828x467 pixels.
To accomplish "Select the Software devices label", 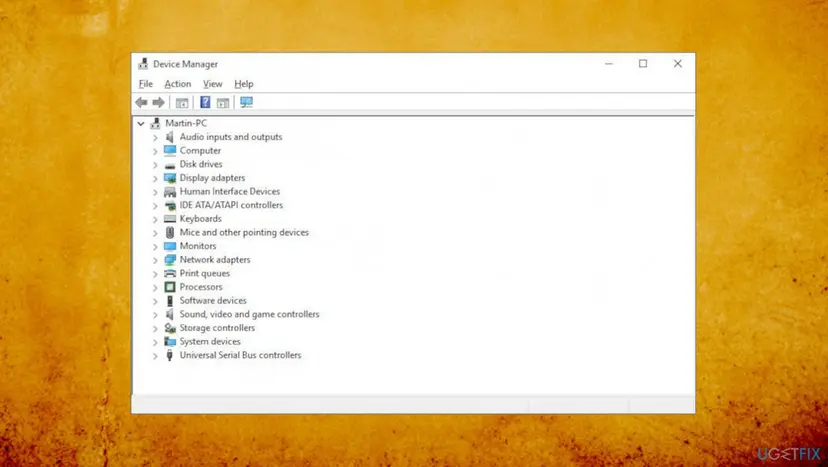I will (213, 301).
